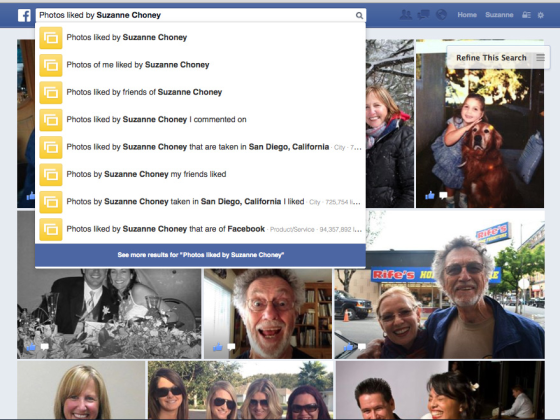This screenshot has width=560, height=420.
Task: Click photo icon for 'I commented on' suggestion
Action: 51,120
